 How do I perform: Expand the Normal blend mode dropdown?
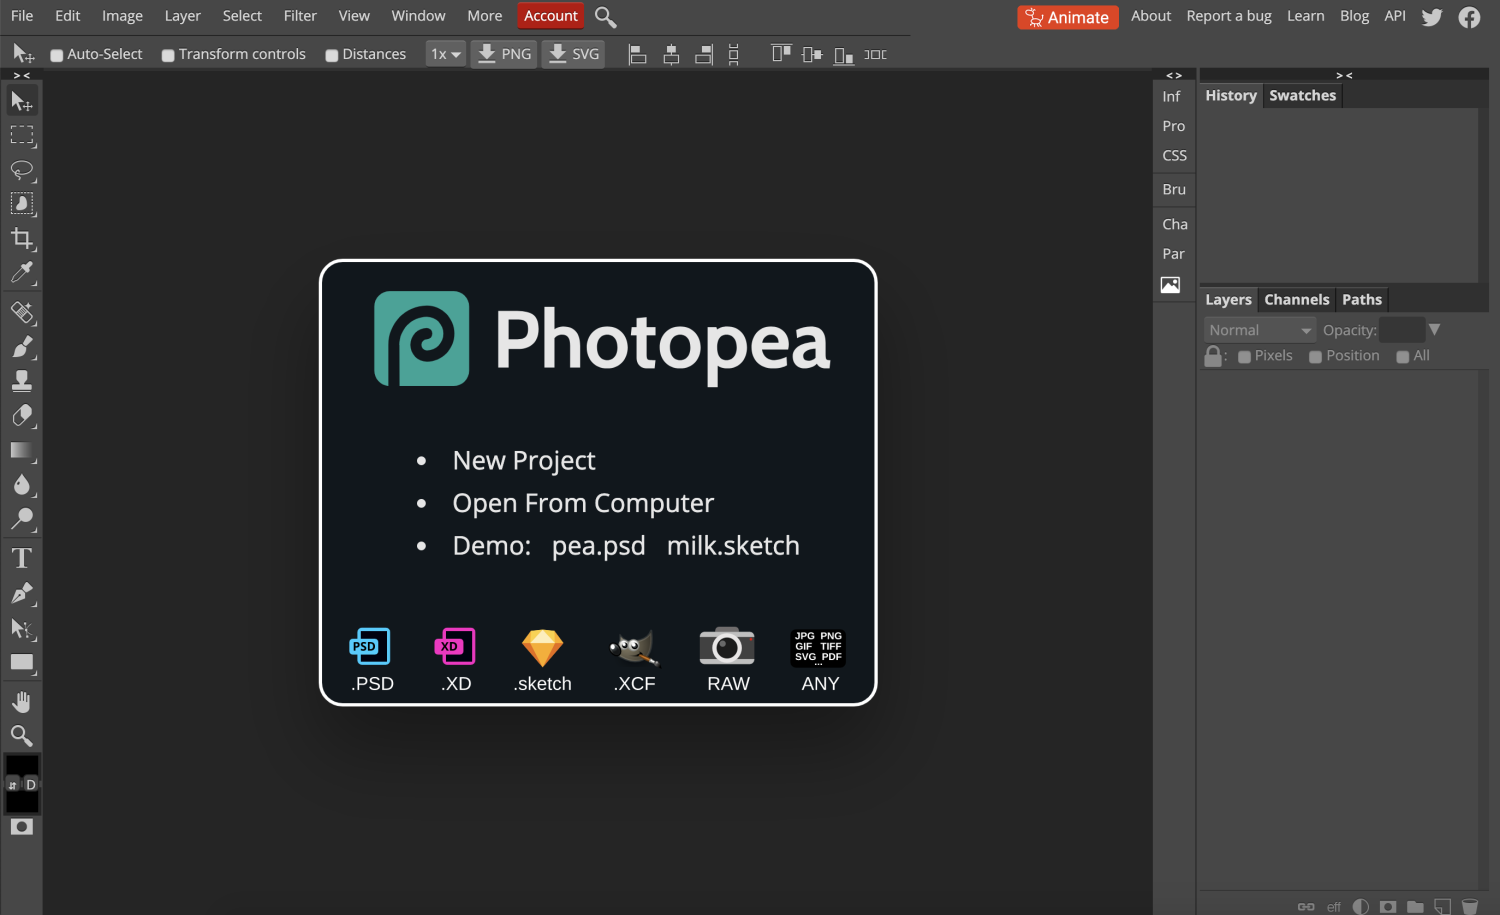point(1259,330)
